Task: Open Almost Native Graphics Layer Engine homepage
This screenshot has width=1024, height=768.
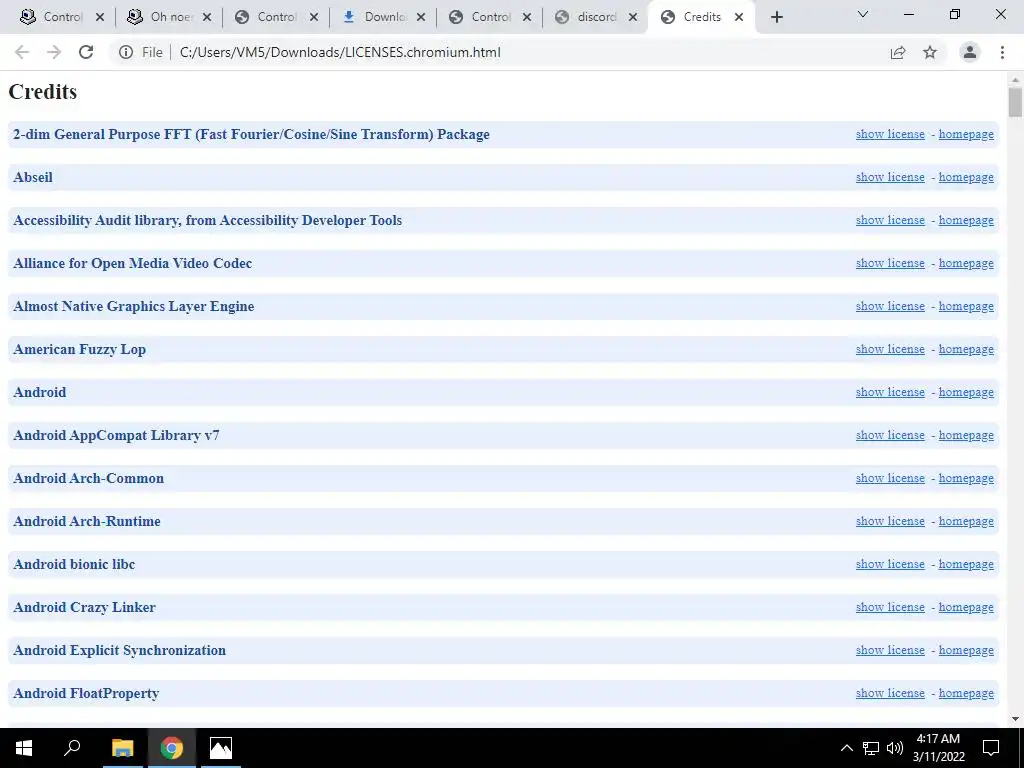Action: pos(966,307)
